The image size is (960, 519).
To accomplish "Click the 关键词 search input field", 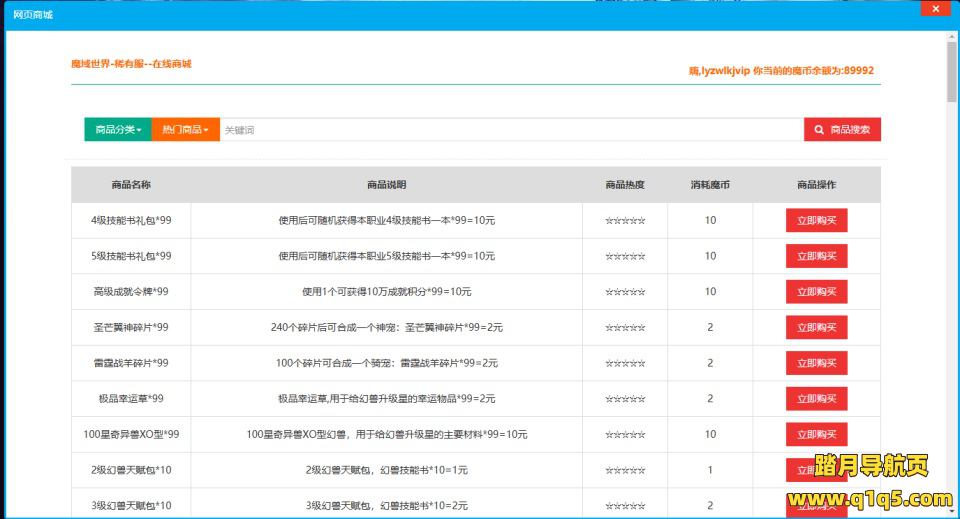I will pos(510,130).
